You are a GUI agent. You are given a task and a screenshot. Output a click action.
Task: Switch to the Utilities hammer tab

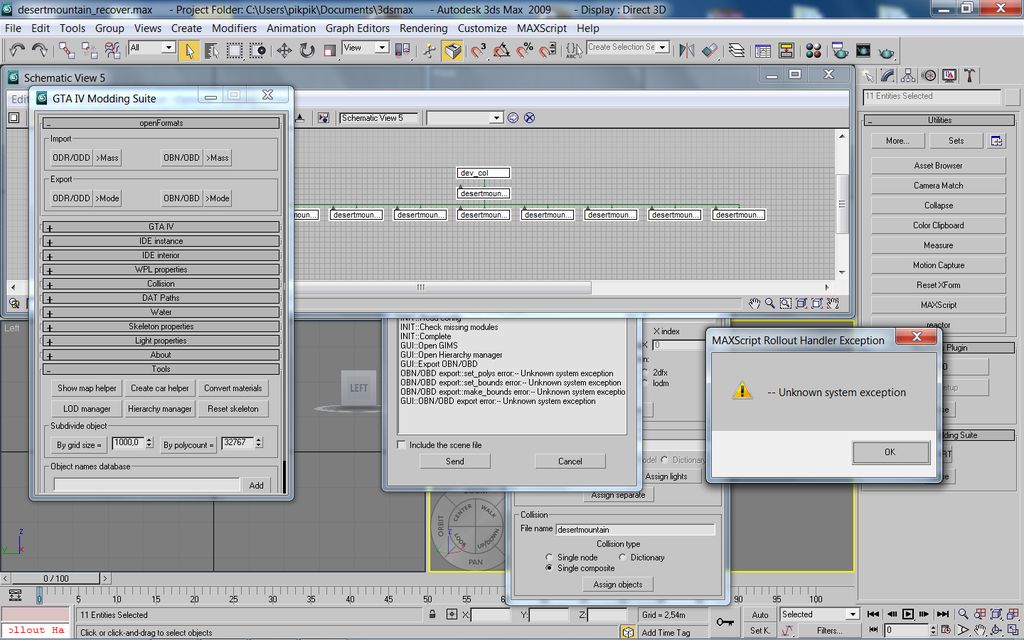click(x=970, y=76)
